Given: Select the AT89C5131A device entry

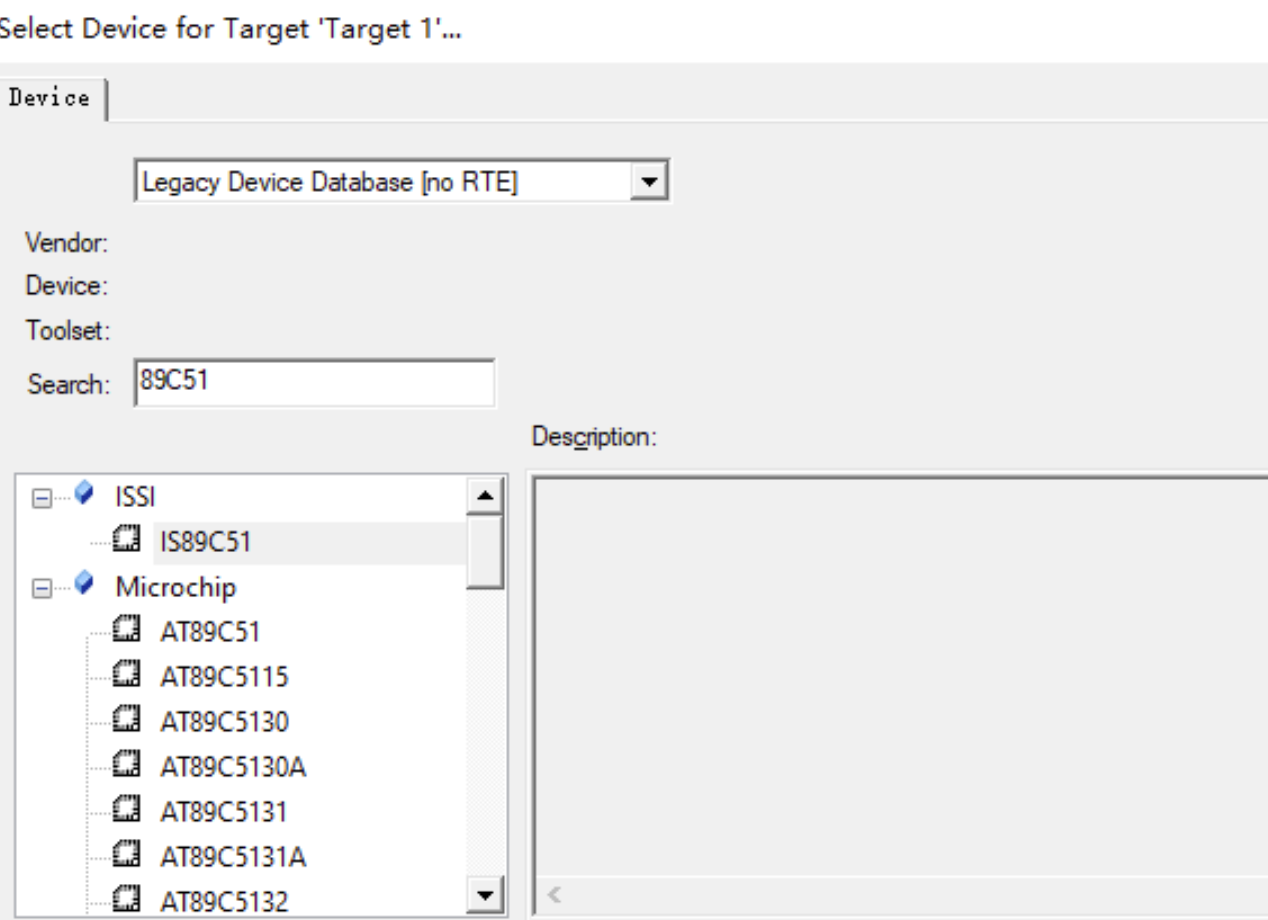Looking at the screenshot, I should click(232, 858).
